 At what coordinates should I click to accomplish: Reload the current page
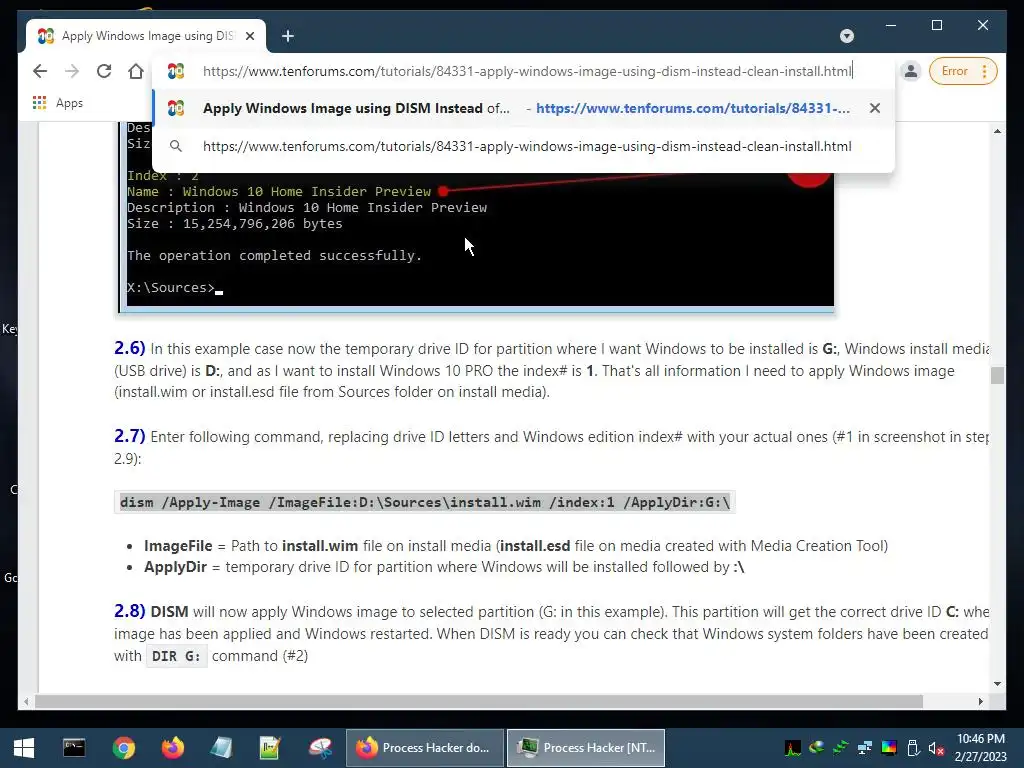(104, 71)
